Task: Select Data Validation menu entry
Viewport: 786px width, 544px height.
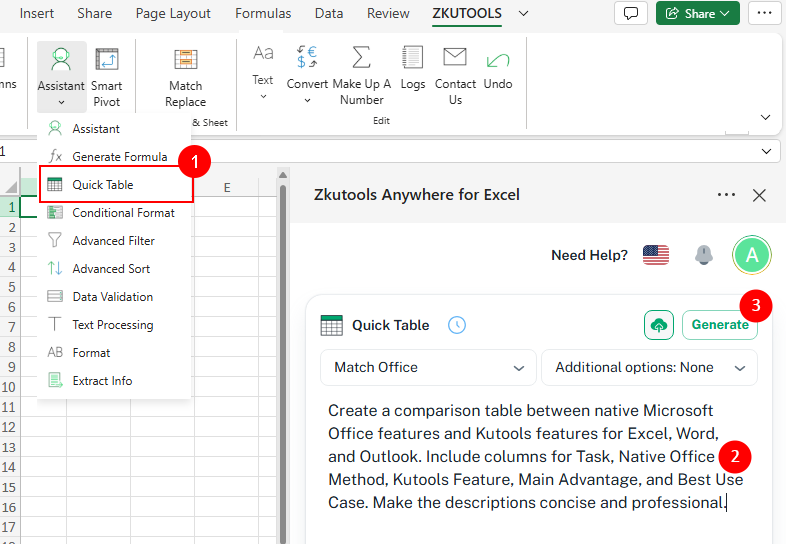Action: click(114, 297)
